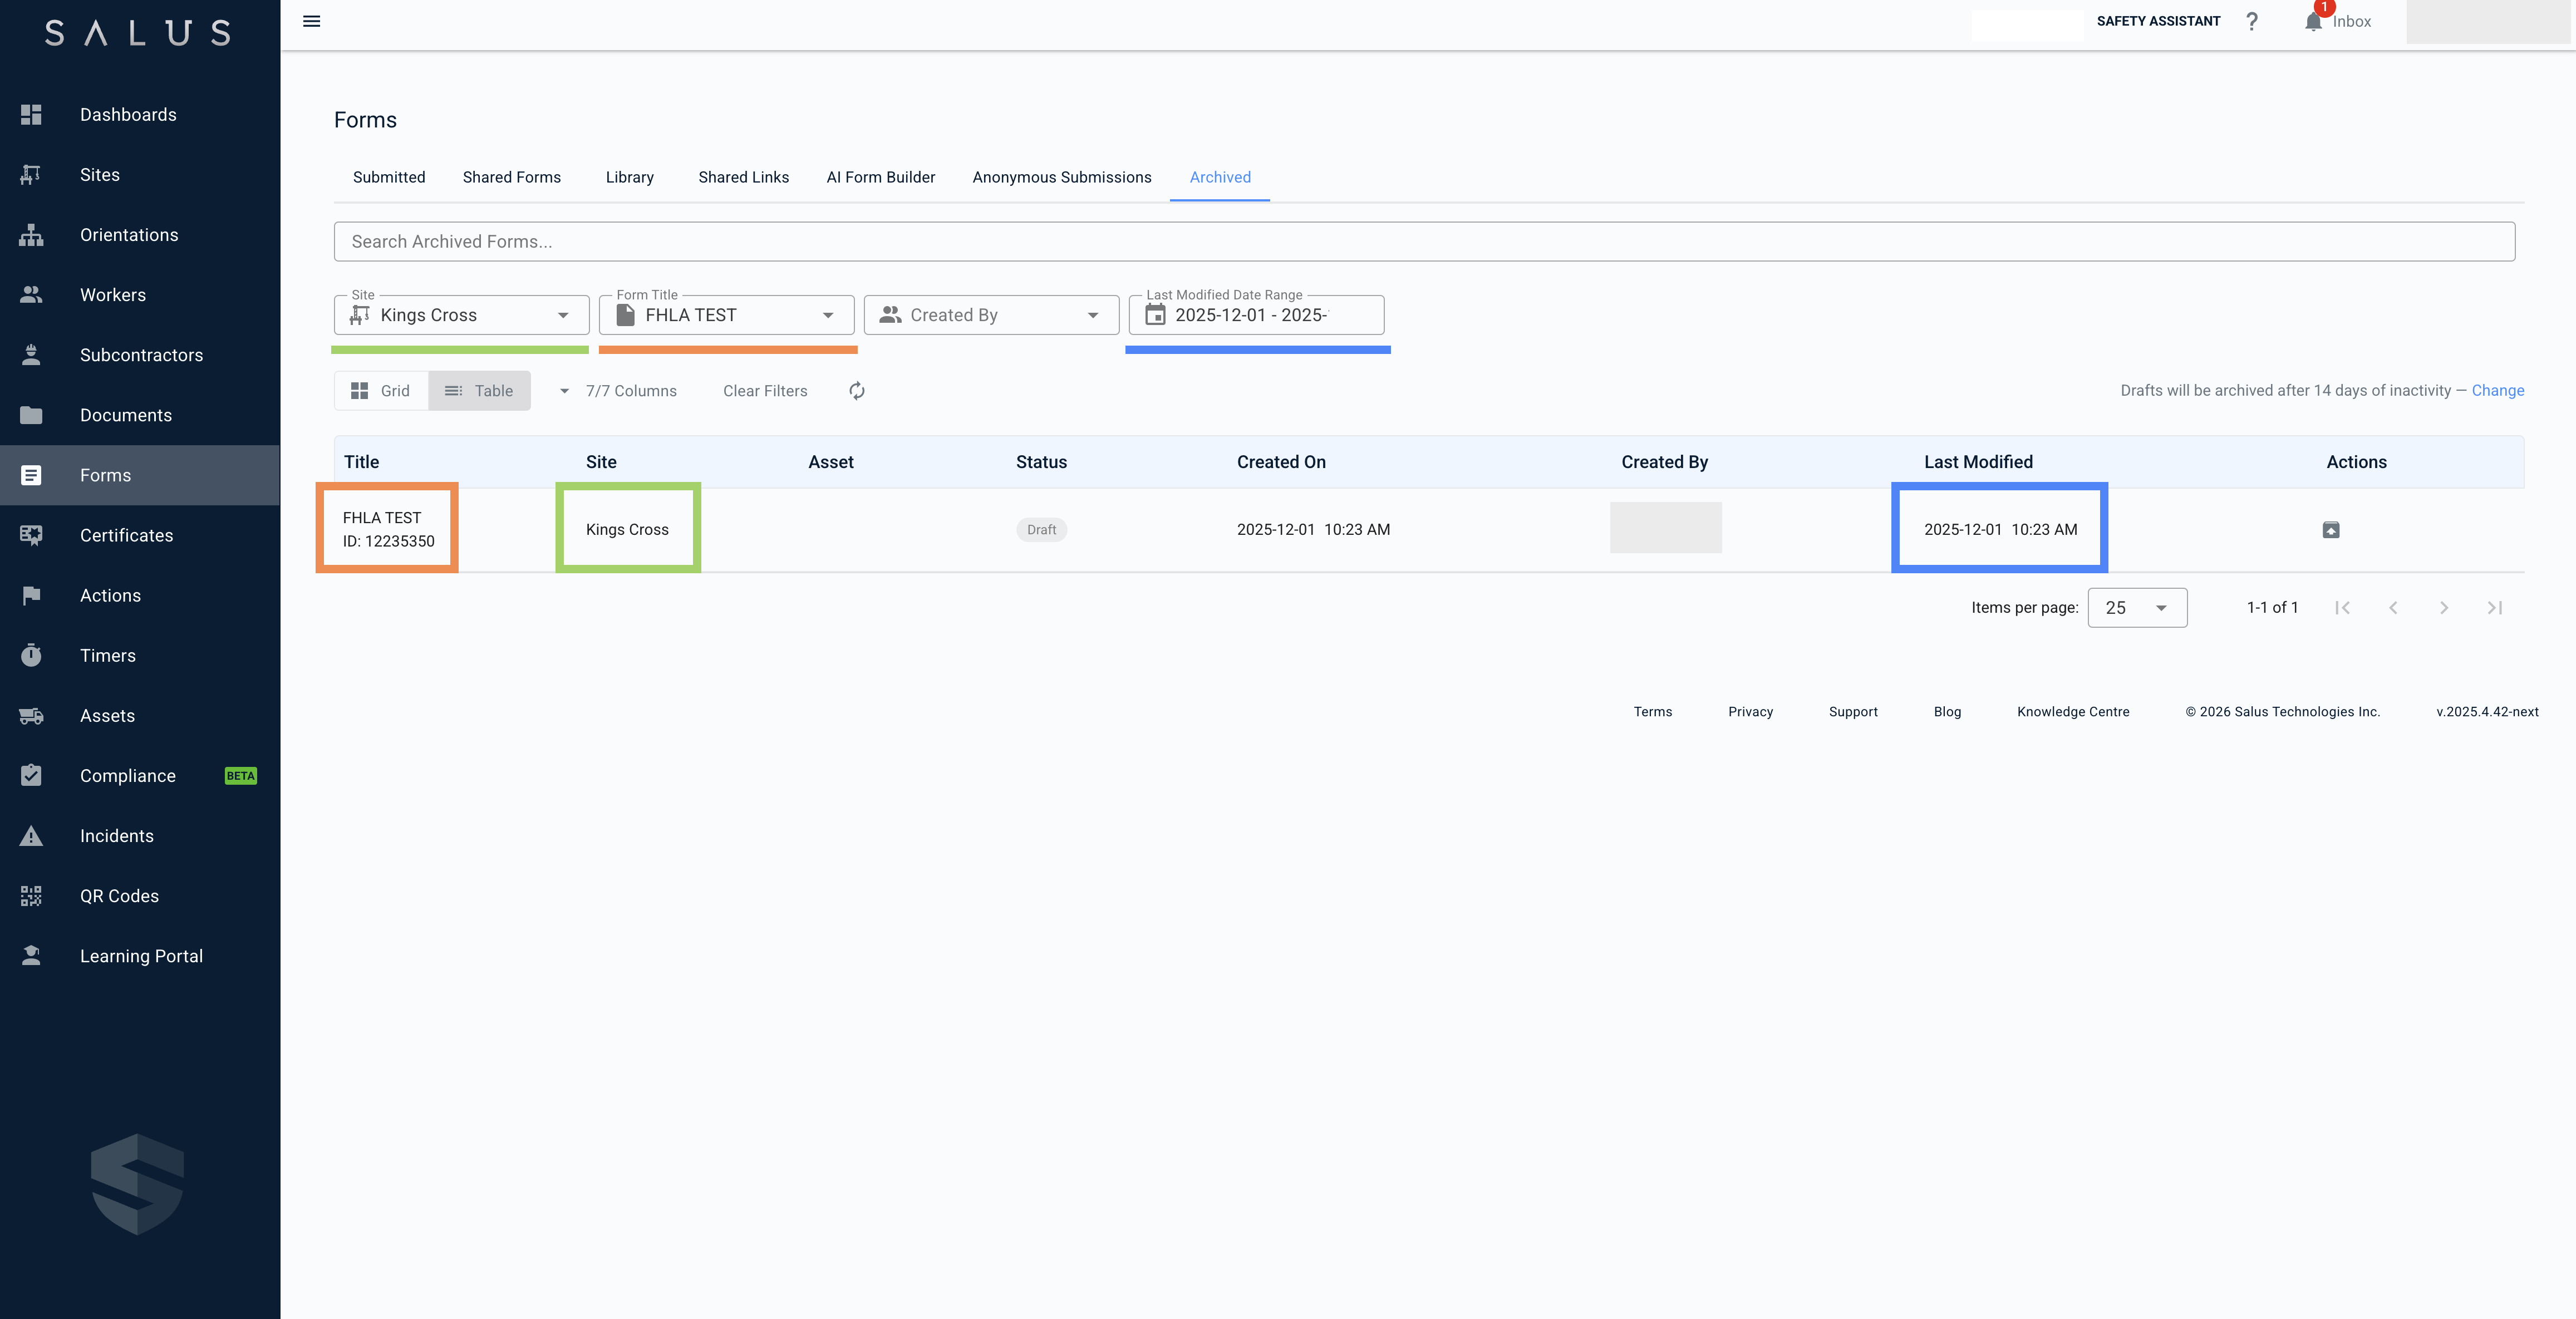Switch to Grid view
The image size is (2576, 1319).
coord(381,391)
